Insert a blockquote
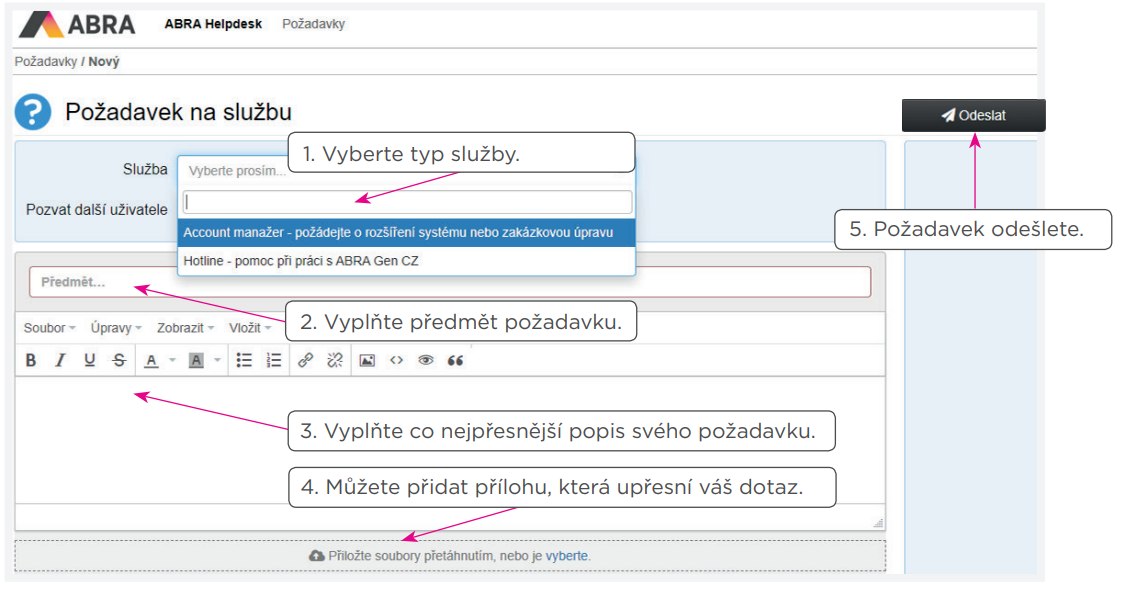Screen dimensions: 1121x608 coord(455,361)
